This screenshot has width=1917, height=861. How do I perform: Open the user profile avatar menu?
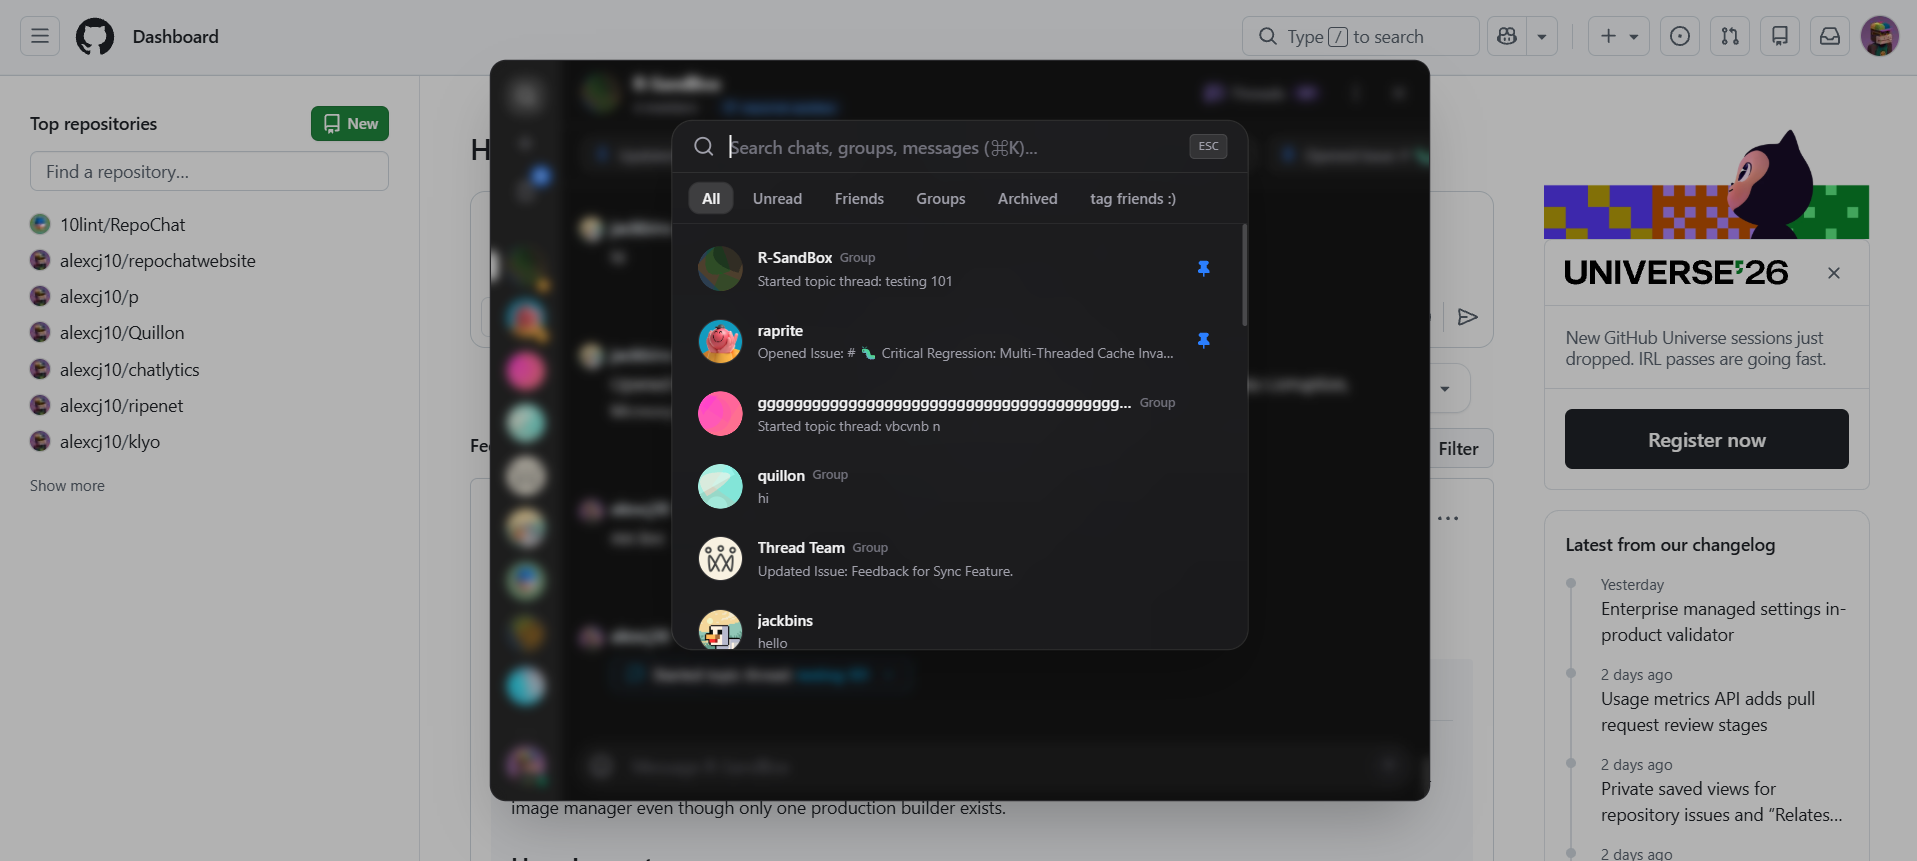coord(1880,36)
